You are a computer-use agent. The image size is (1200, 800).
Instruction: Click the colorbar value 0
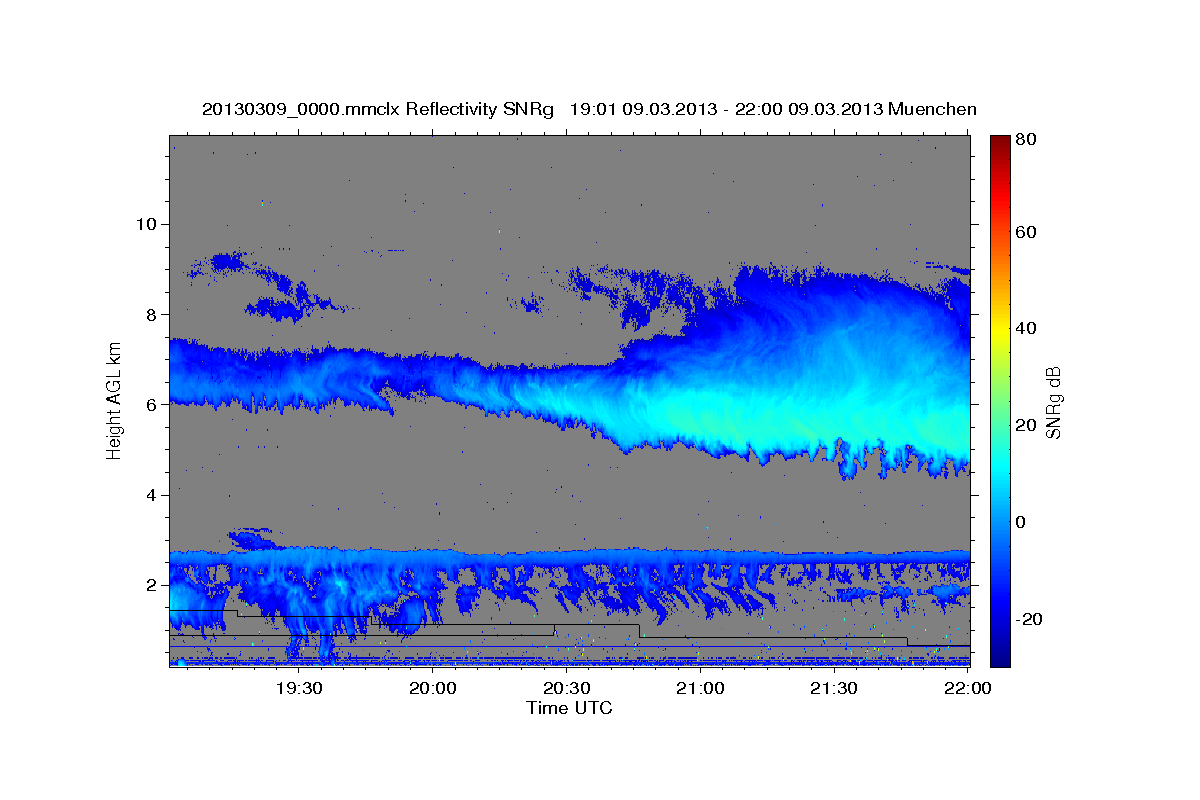point(1020,522)
